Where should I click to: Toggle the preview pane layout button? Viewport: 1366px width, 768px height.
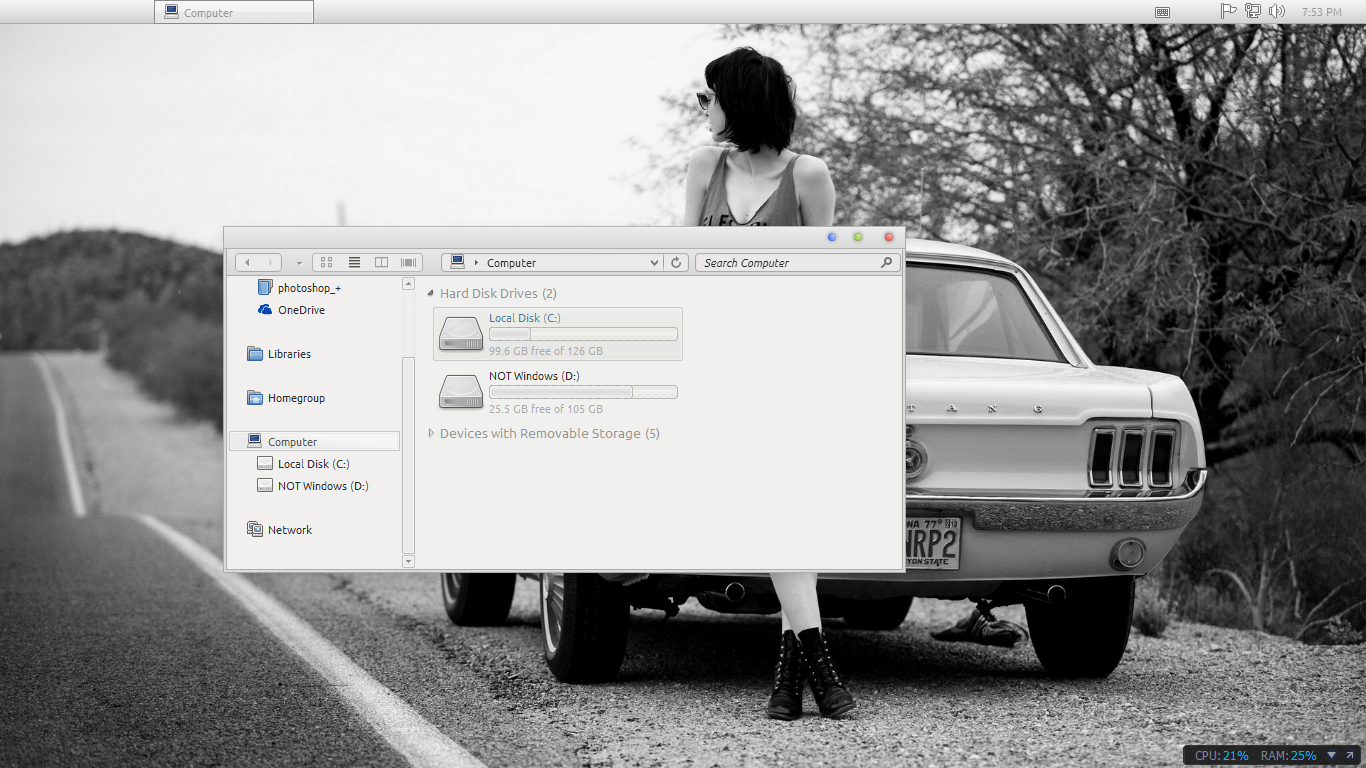pos(381,263)
